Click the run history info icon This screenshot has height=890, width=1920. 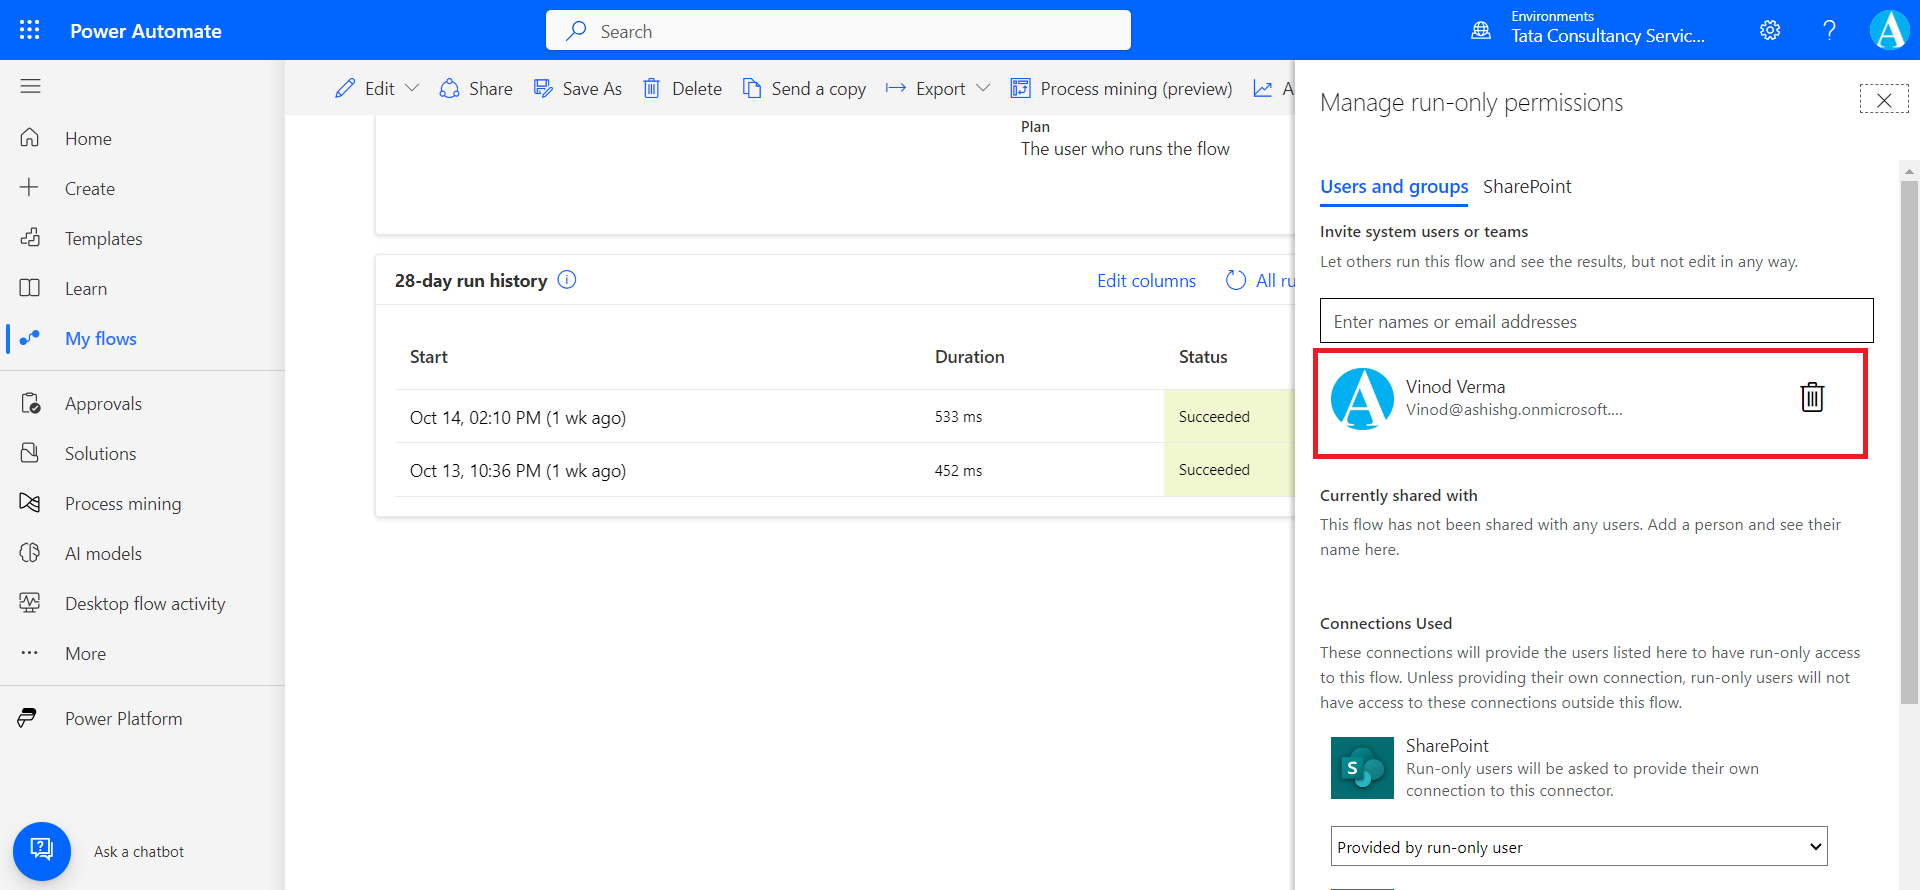tap(567, 280)
